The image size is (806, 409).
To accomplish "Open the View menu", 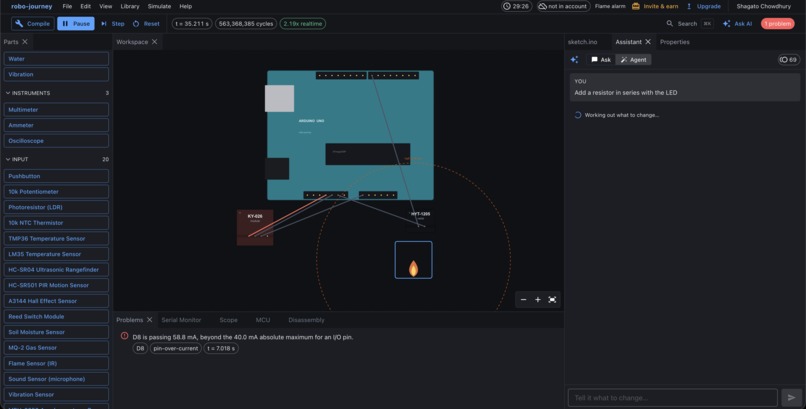I will pos(106,6).
